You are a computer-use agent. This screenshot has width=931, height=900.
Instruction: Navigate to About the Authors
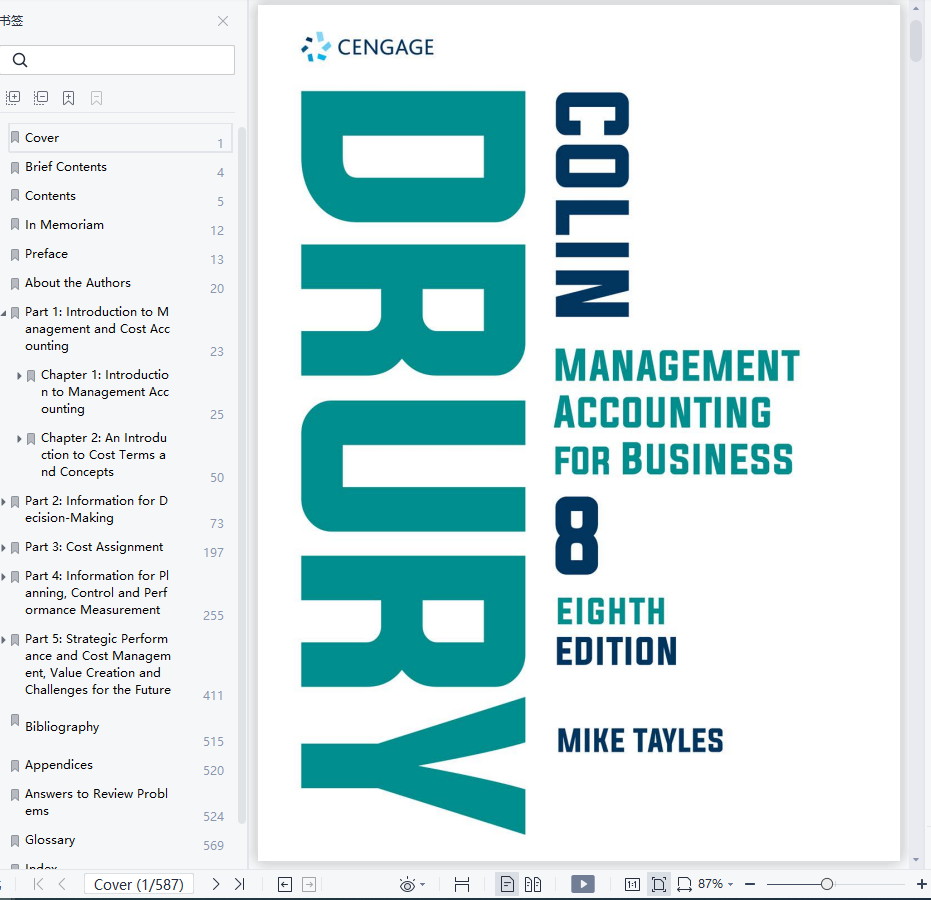click(78, 283)
